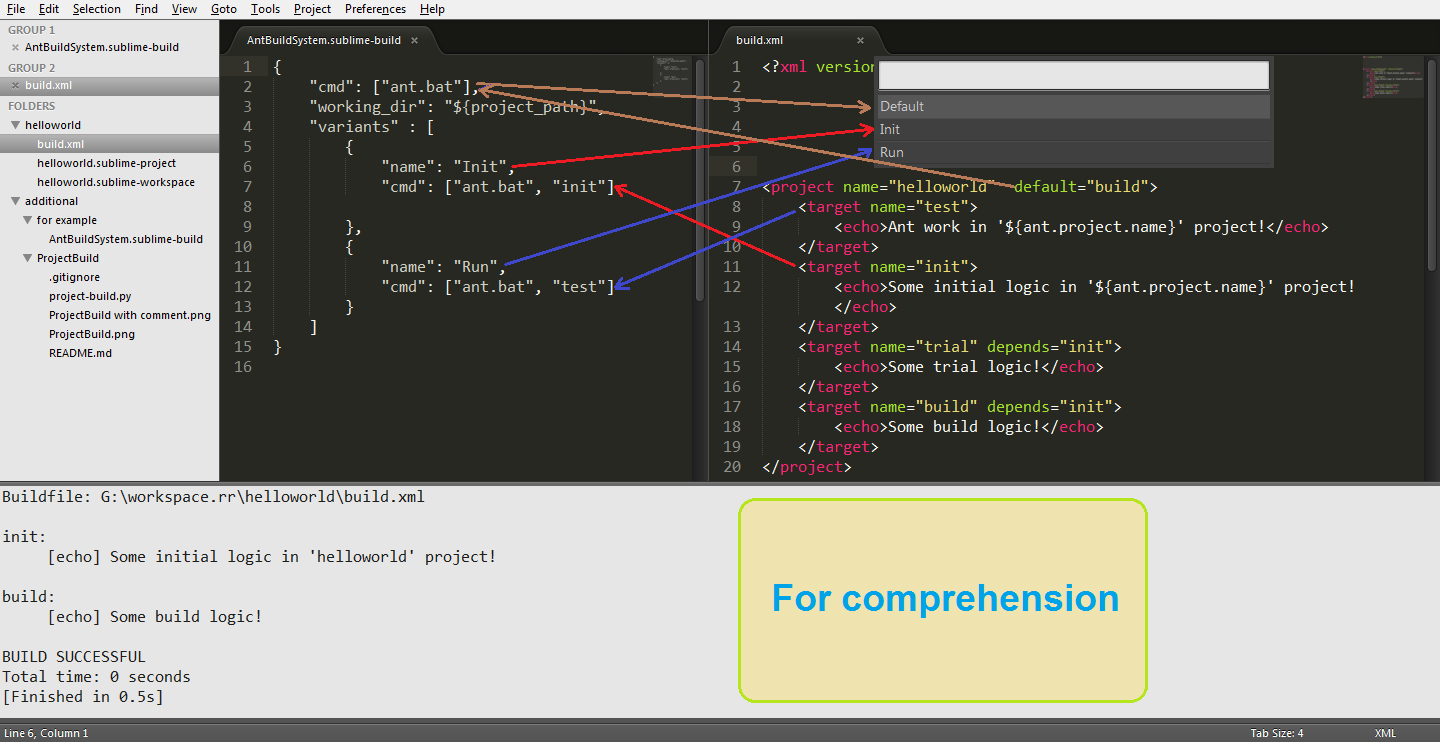
Task: Click the closing </project> tag line
Action: coord(807,467)
